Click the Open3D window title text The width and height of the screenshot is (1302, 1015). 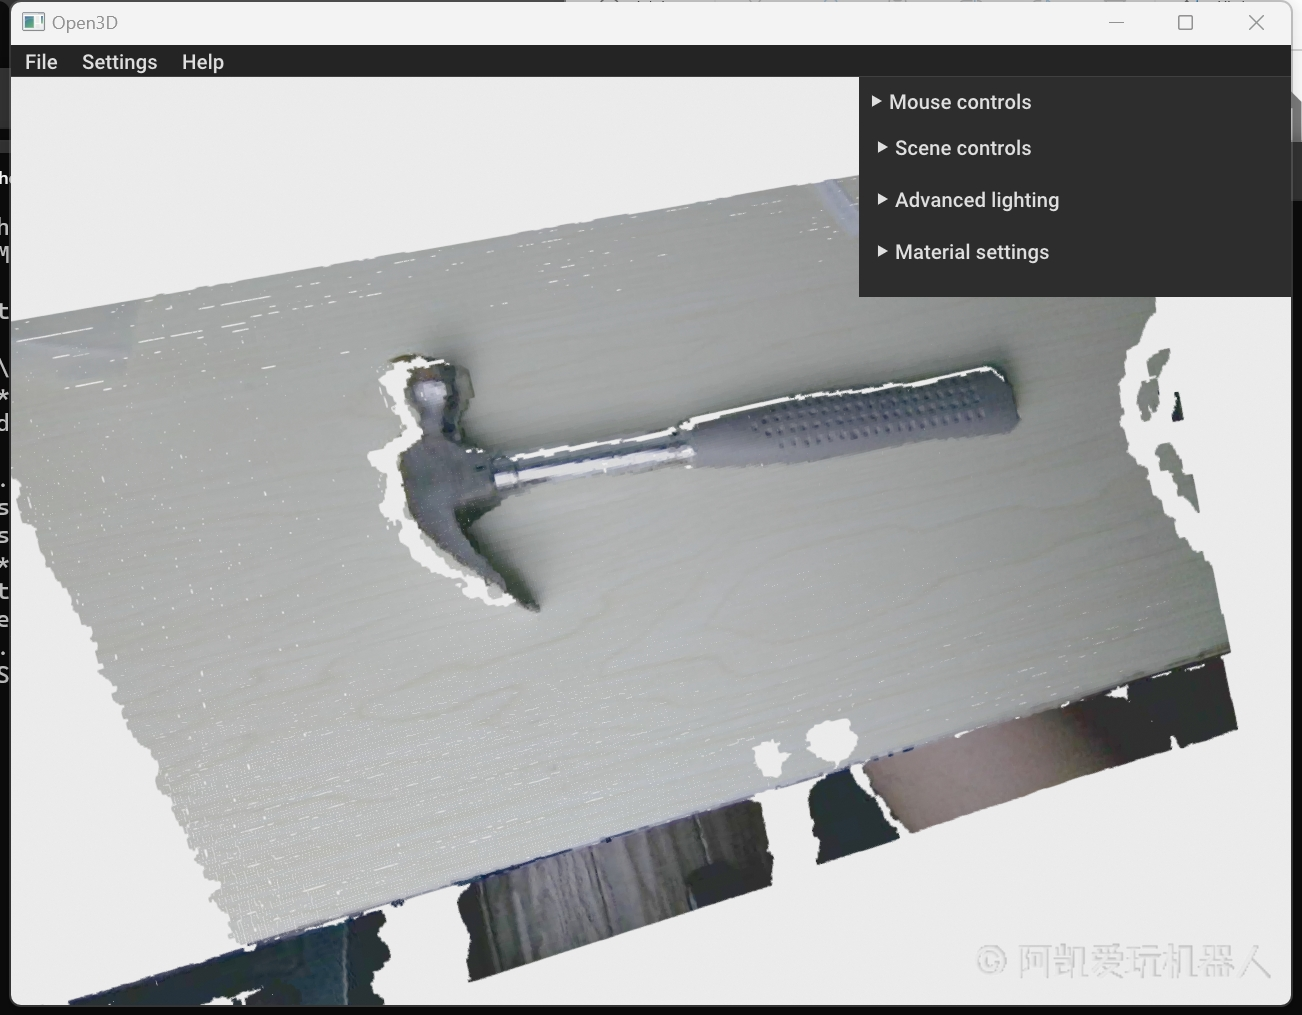[85, 23]
